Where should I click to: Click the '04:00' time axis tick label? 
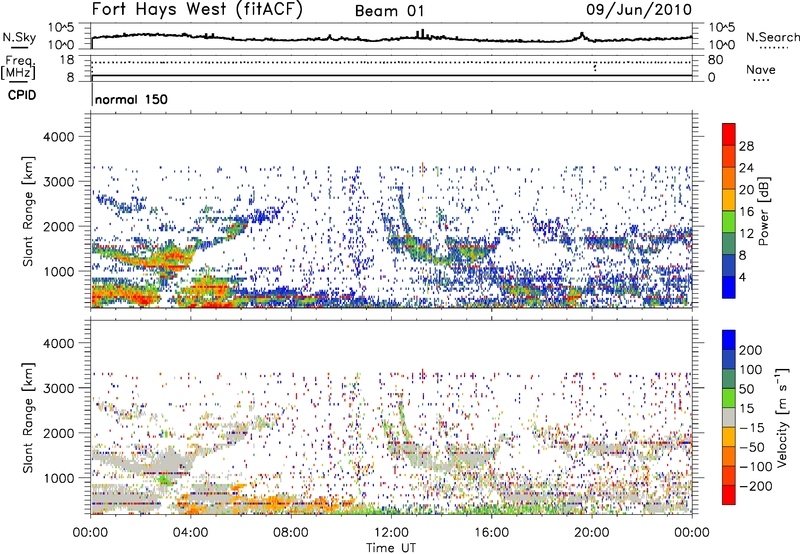[191, 532]
